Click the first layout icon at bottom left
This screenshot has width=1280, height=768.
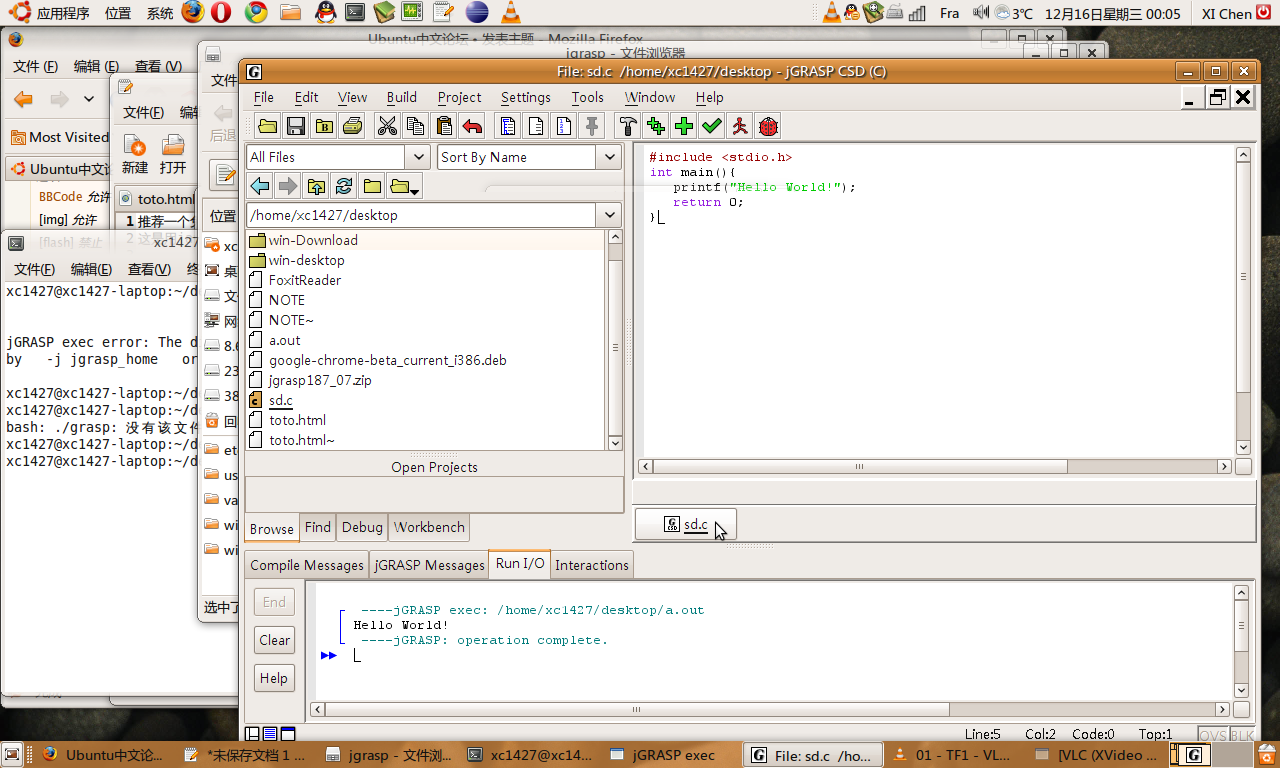pyautogui.click(x=253, y=734)
